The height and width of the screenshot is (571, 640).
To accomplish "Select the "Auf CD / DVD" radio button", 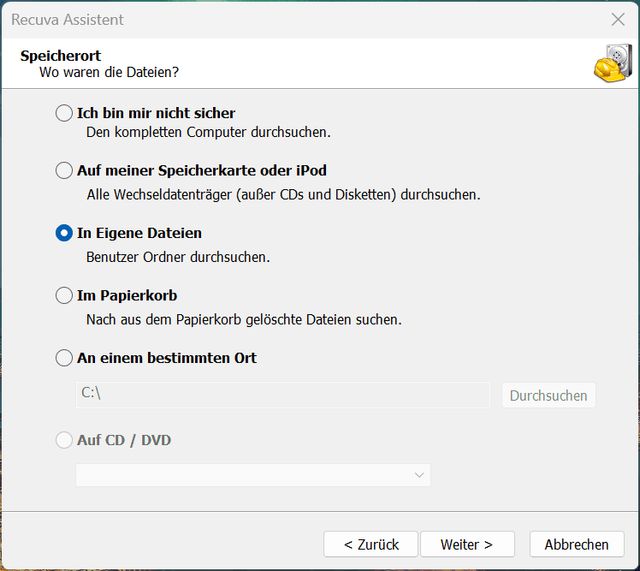I will tap(64, 440).
